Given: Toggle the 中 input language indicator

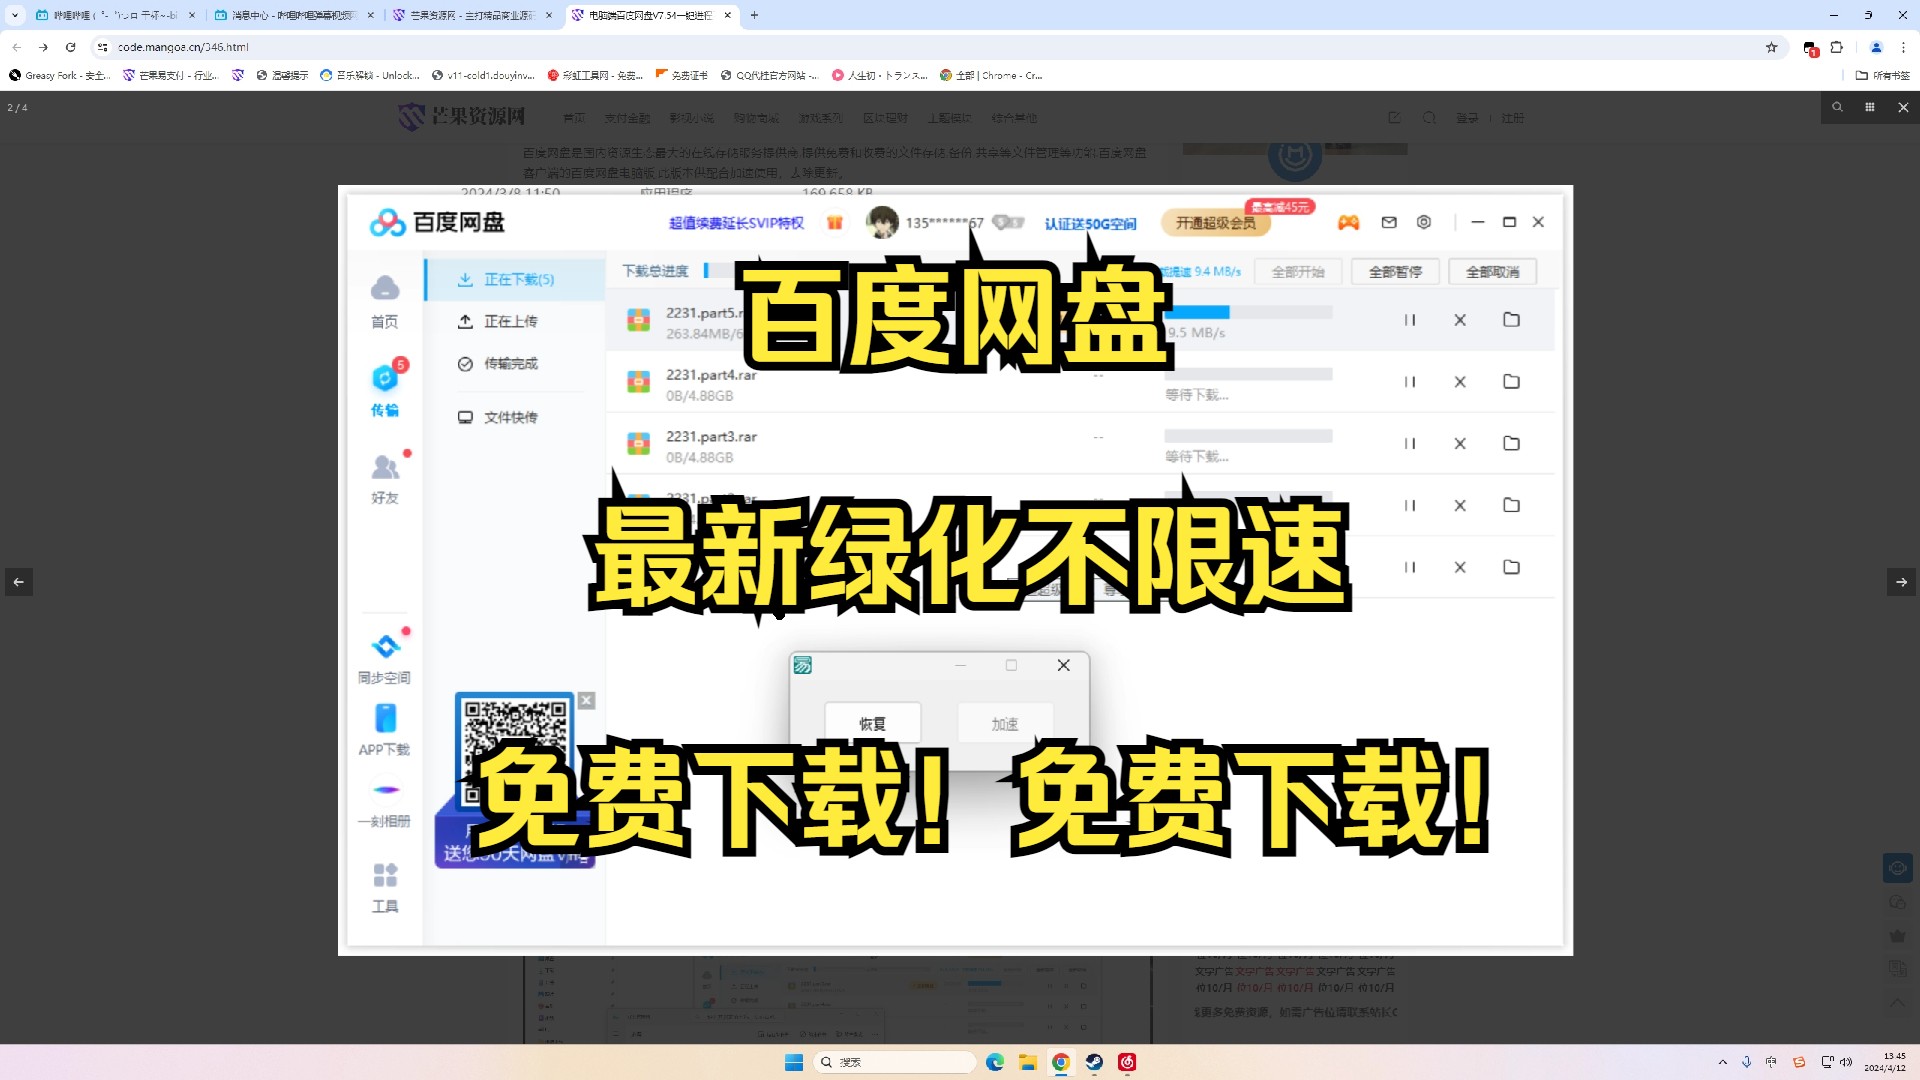Looking at the screenshot, I should coord(1771,1062).
